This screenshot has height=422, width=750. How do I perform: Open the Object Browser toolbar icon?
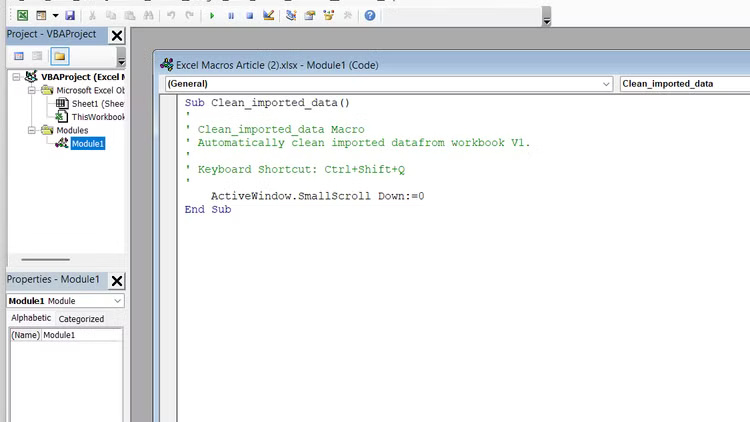pyautogui.click(x=329, y=16)
